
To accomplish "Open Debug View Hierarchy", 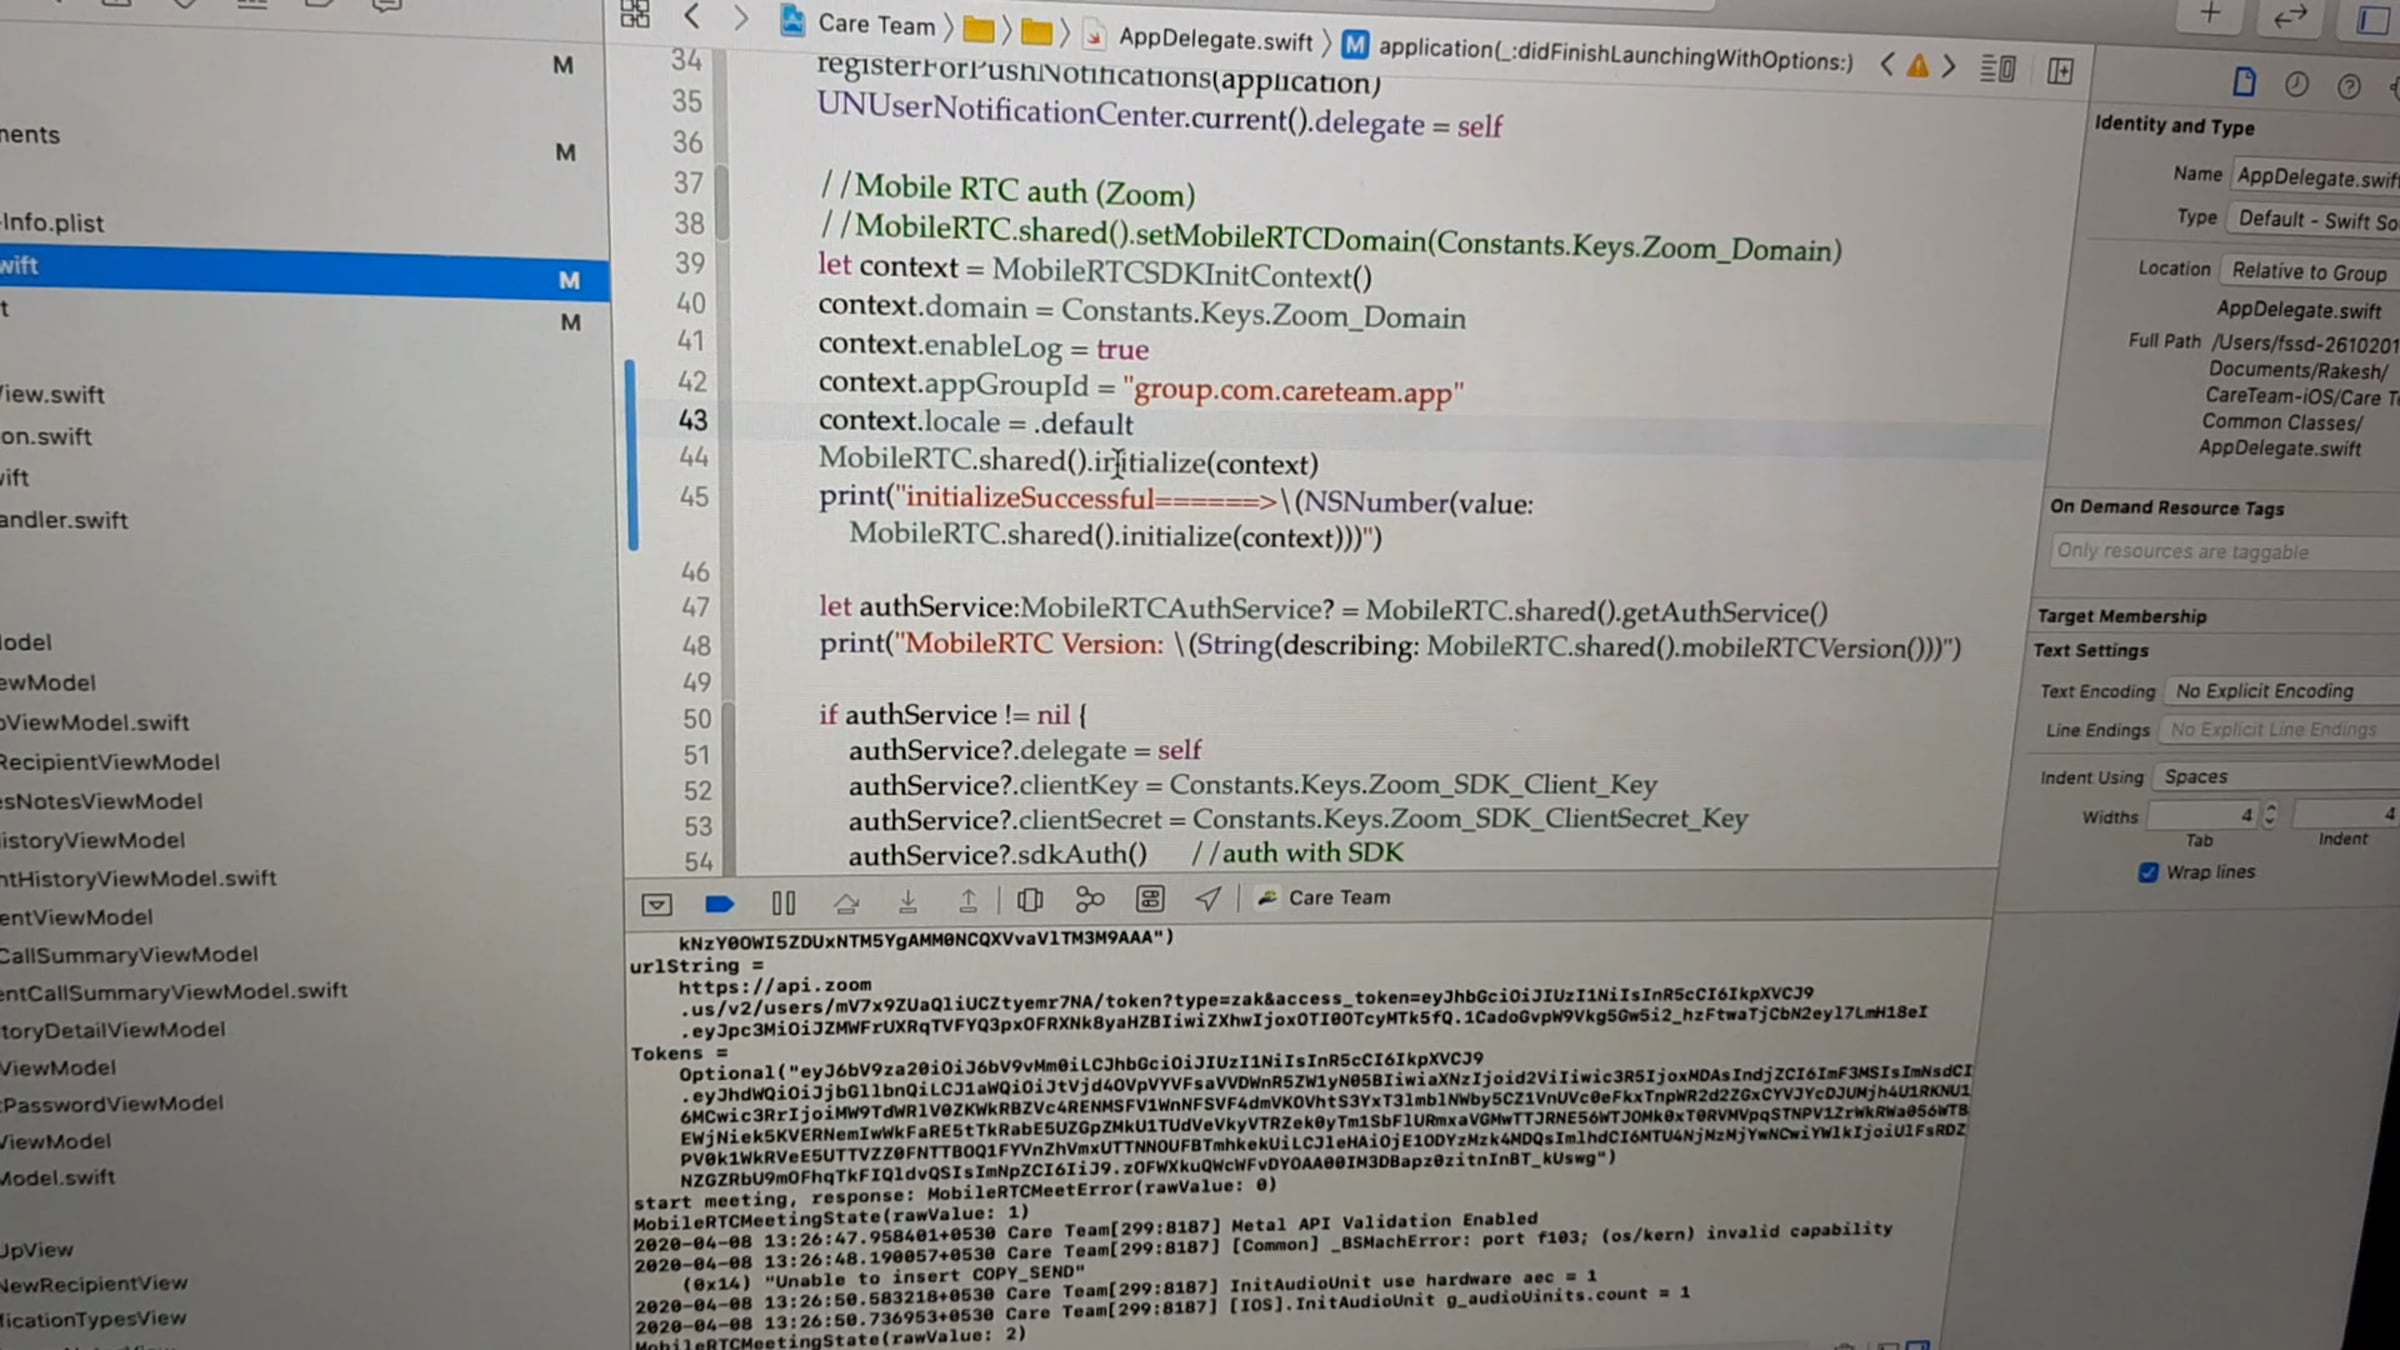I will click(1030, 900).
